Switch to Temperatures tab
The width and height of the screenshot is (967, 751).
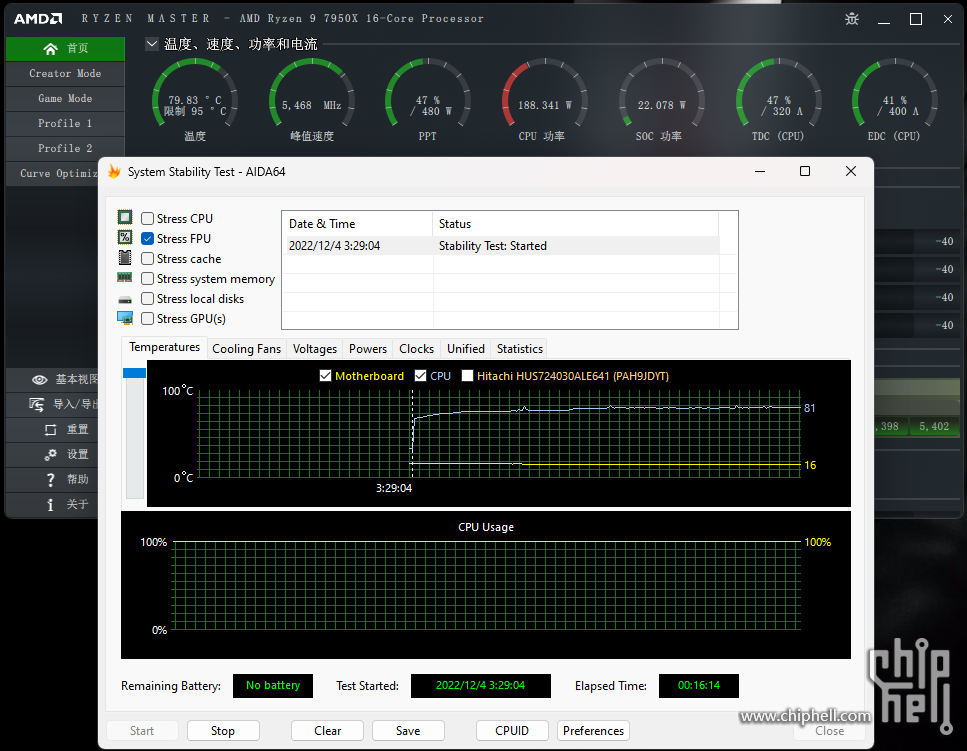[164, 347]
